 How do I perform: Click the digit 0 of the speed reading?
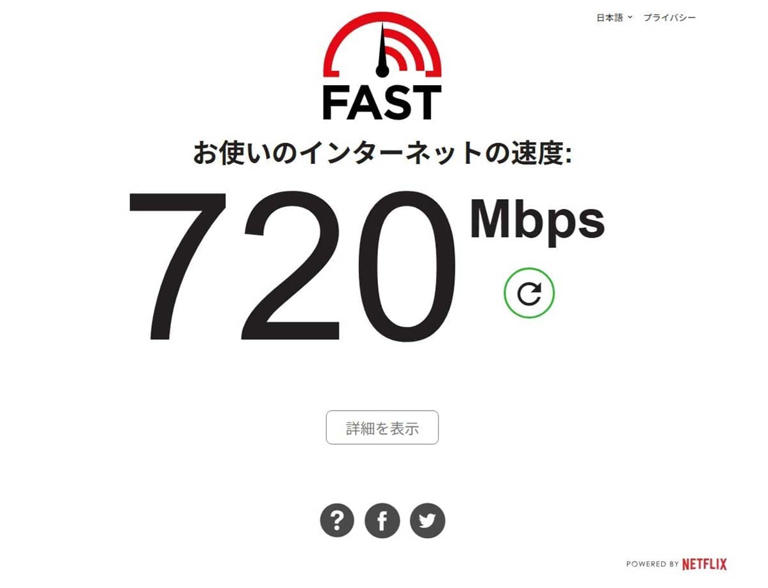[x=408, y=266]
